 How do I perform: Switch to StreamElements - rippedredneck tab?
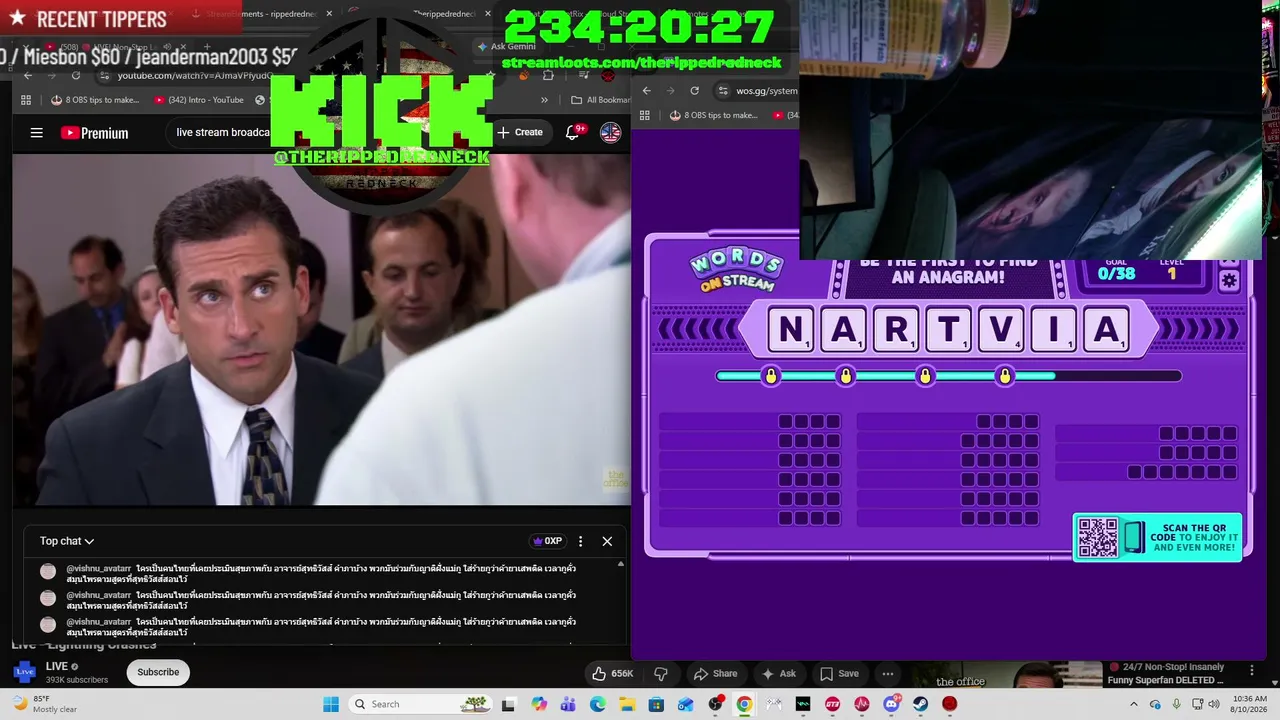(262, 14)
